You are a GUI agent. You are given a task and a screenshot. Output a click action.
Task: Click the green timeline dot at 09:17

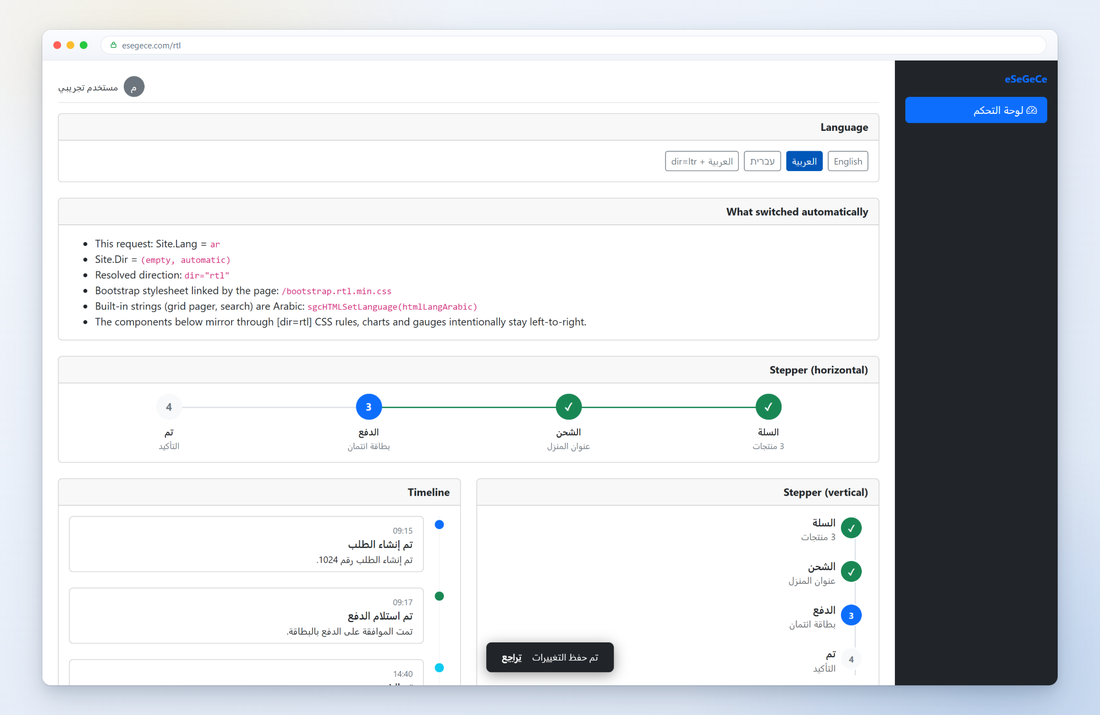click(439, 596)
